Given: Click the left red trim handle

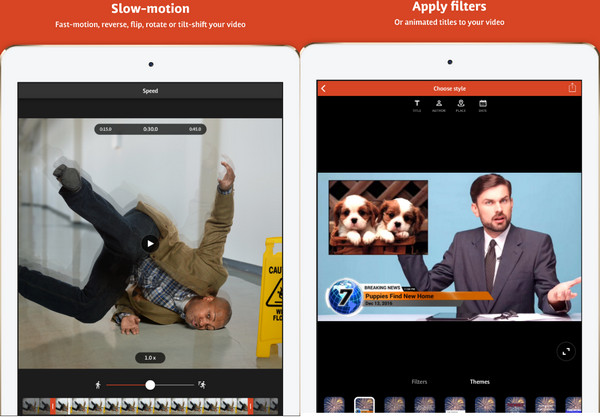Looking at the screenshot, I should click(53, 406).
